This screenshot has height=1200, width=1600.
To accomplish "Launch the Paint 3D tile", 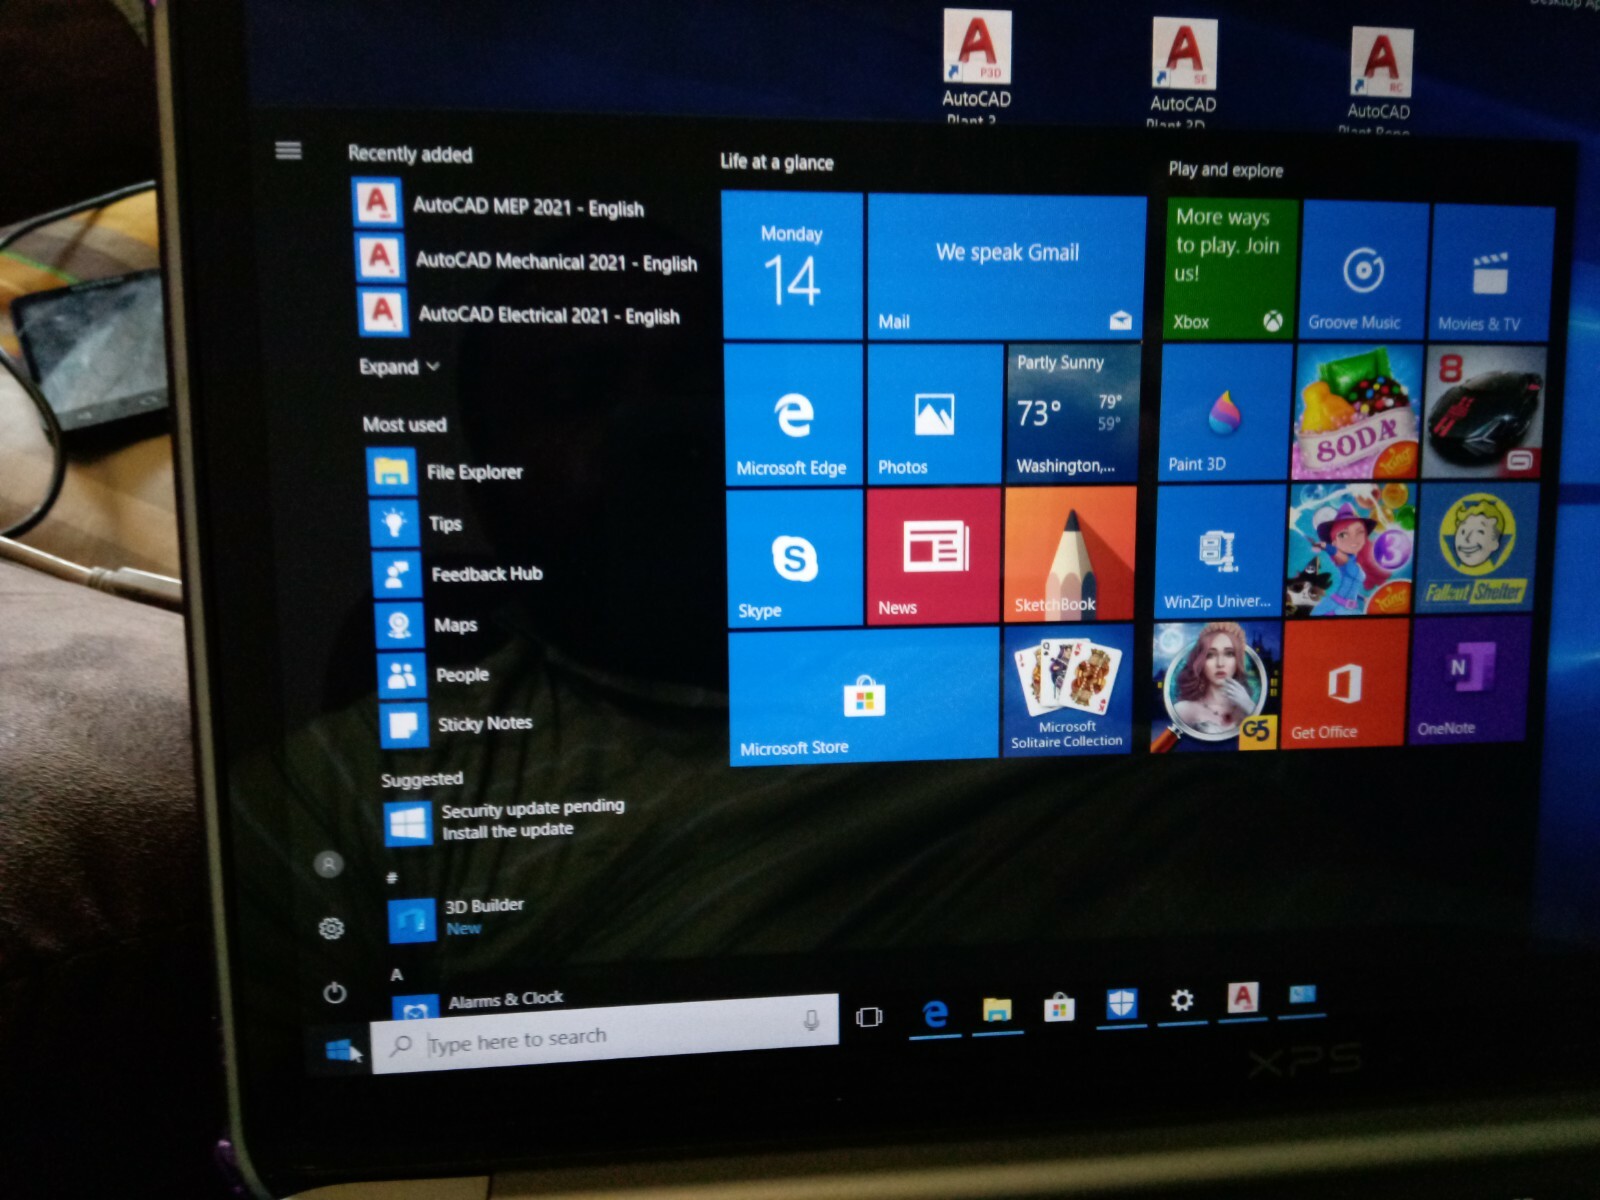I will [x=1226, y=414].
